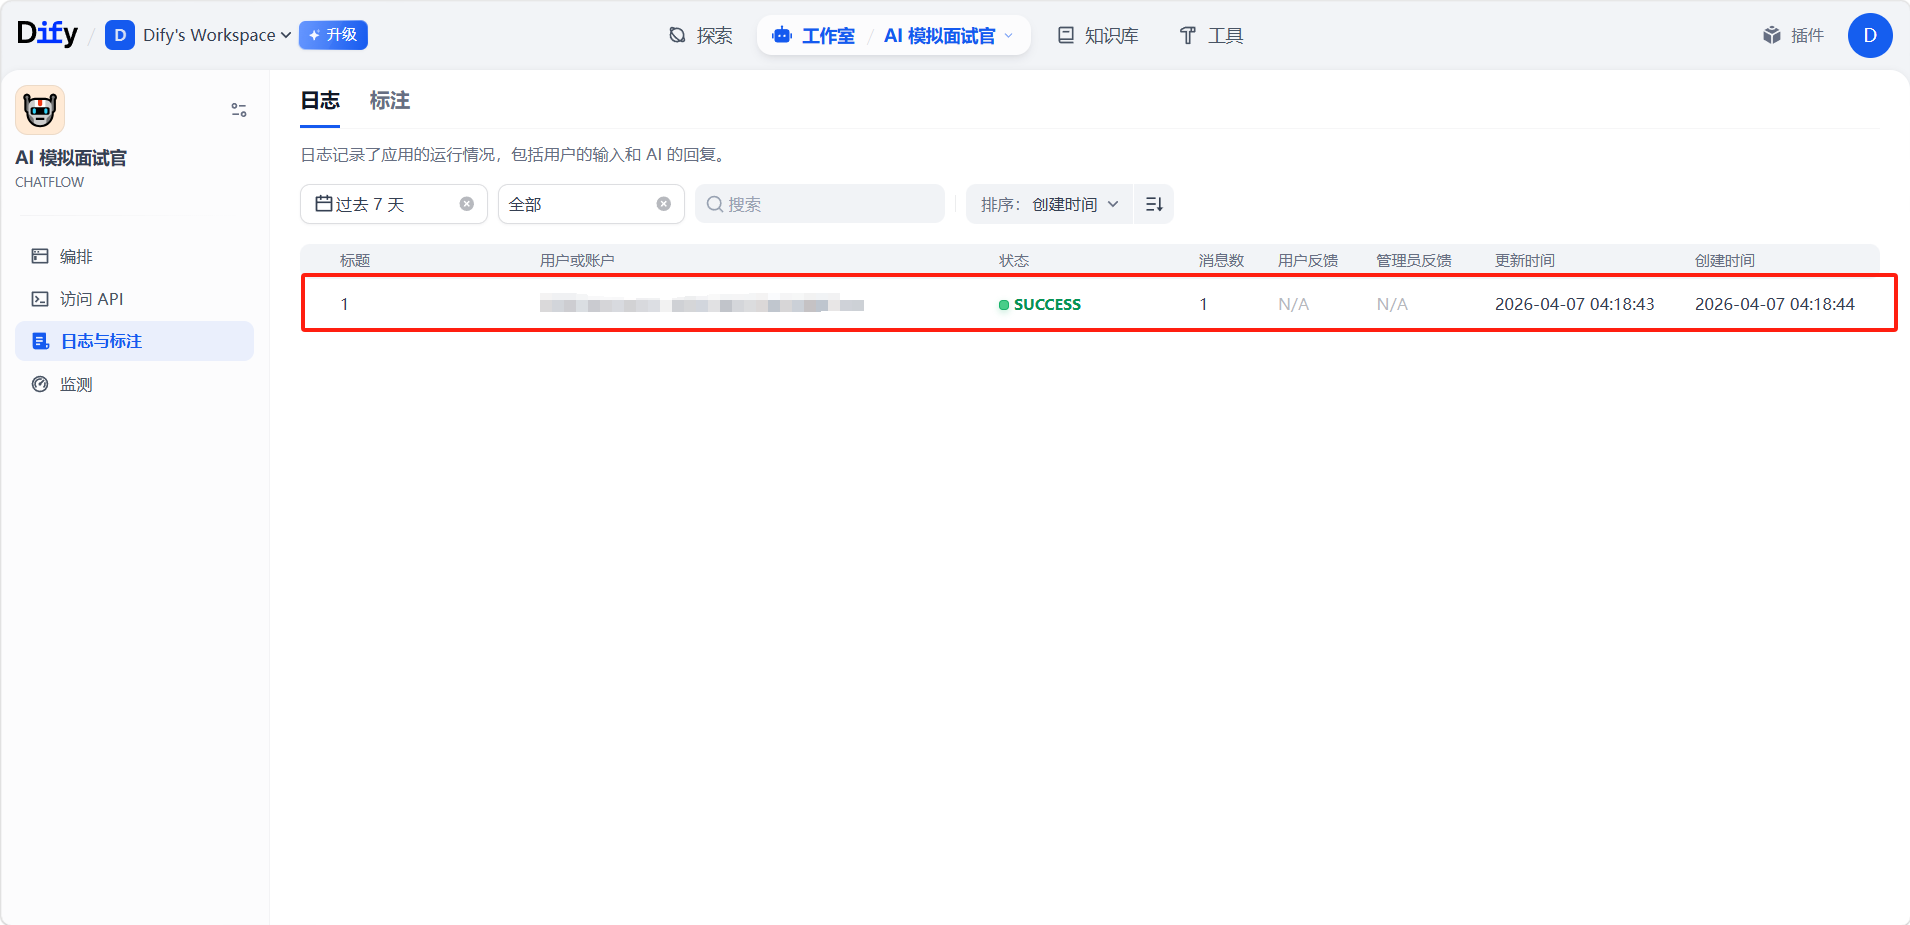
Task: Select the 日志 tab
Action: point(320,100)
